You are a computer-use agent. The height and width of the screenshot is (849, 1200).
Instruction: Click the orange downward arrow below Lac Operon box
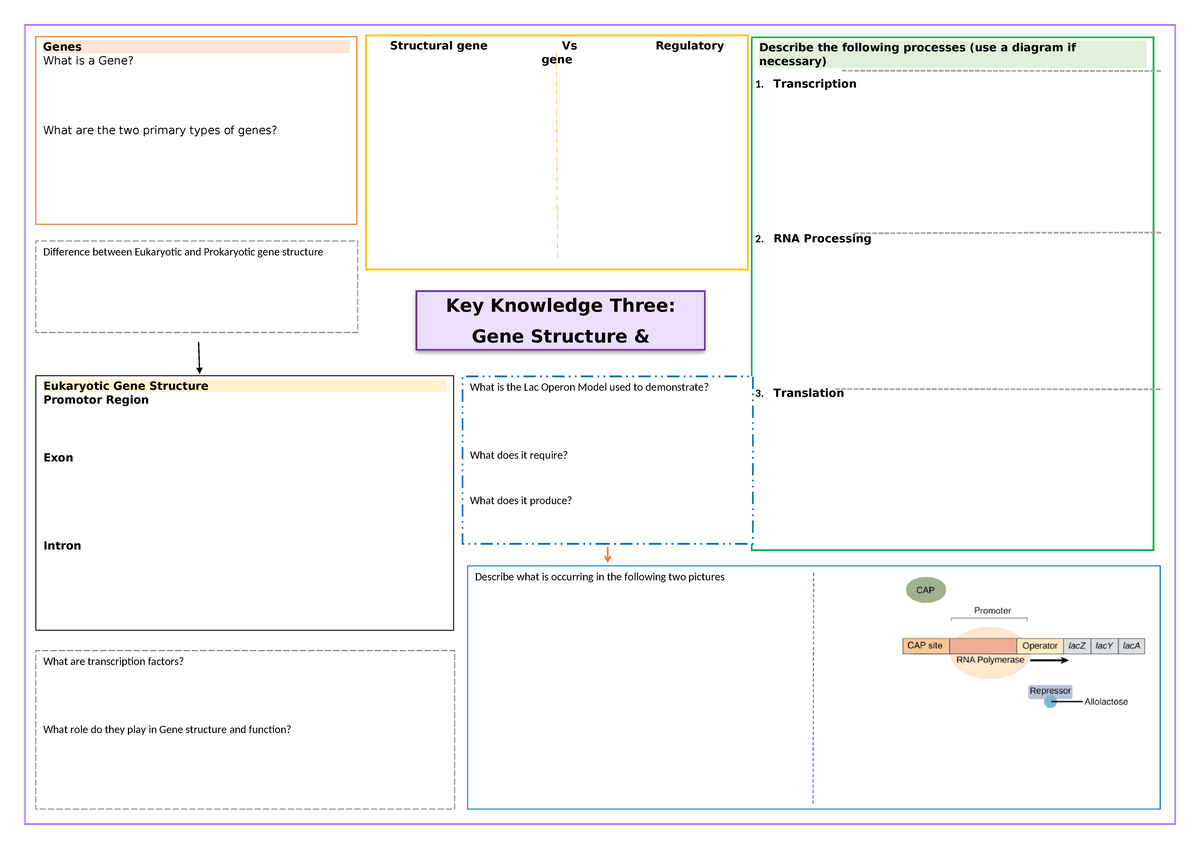(x=607, y=554)
